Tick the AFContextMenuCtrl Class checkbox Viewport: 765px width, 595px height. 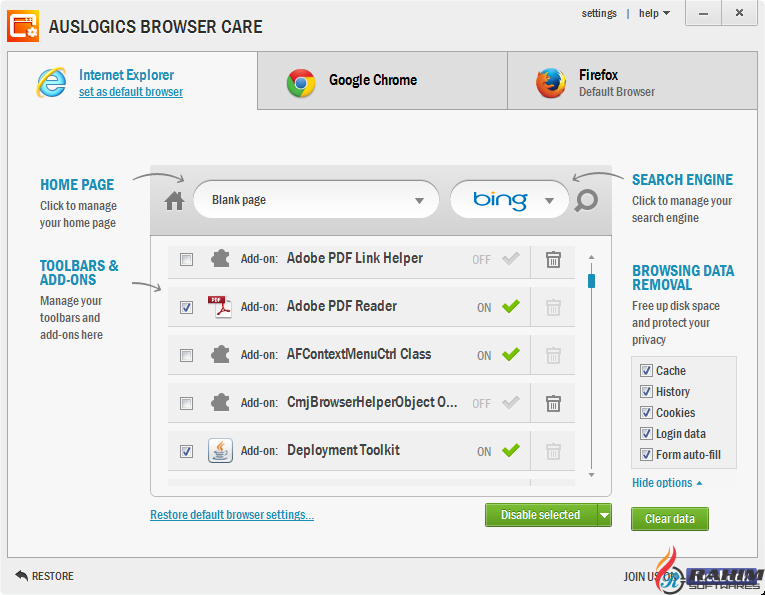[186, 356]
